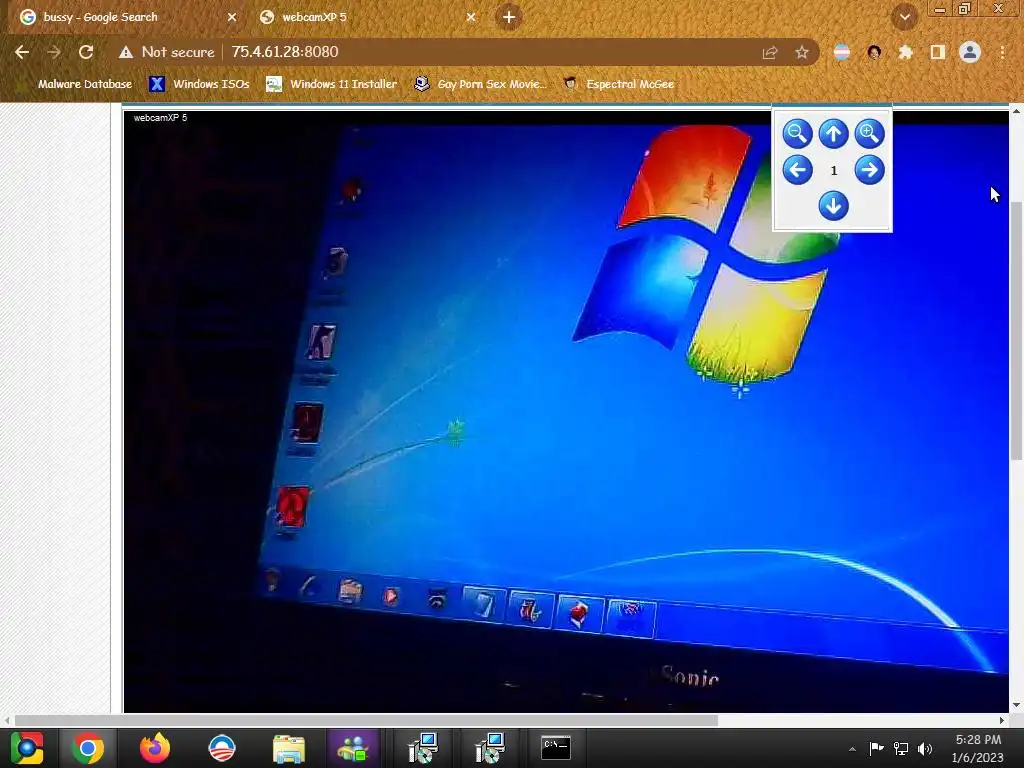Open File Explorer from the taskbar
Screen dimensions: 1024x768
click(289, 748)
